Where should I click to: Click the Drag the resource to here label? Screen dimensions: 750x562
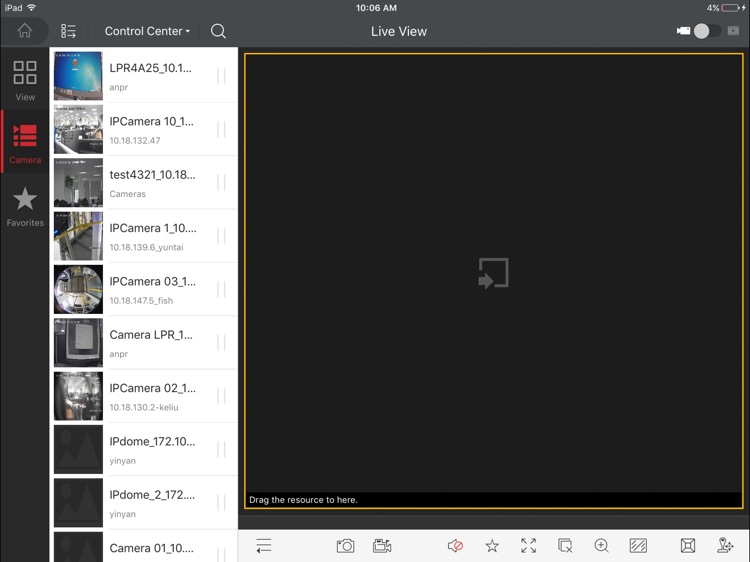(x=303, y=500)
